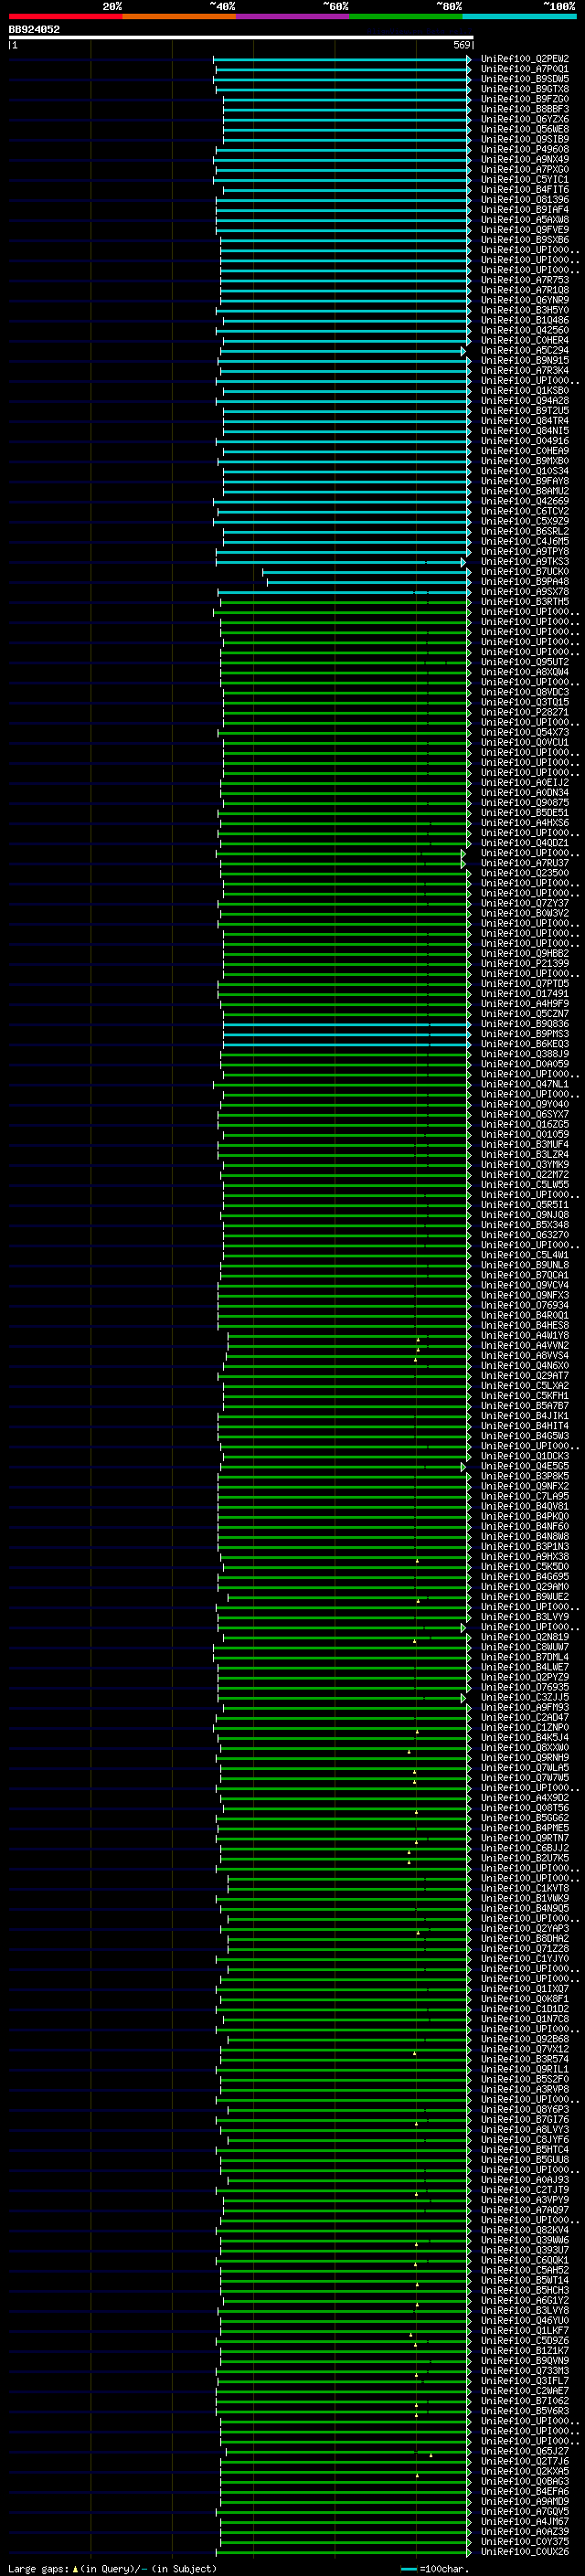Select the UniRef100_B3R574 label
Screen dimensions: 585x2576
[x=524, y=2059]
